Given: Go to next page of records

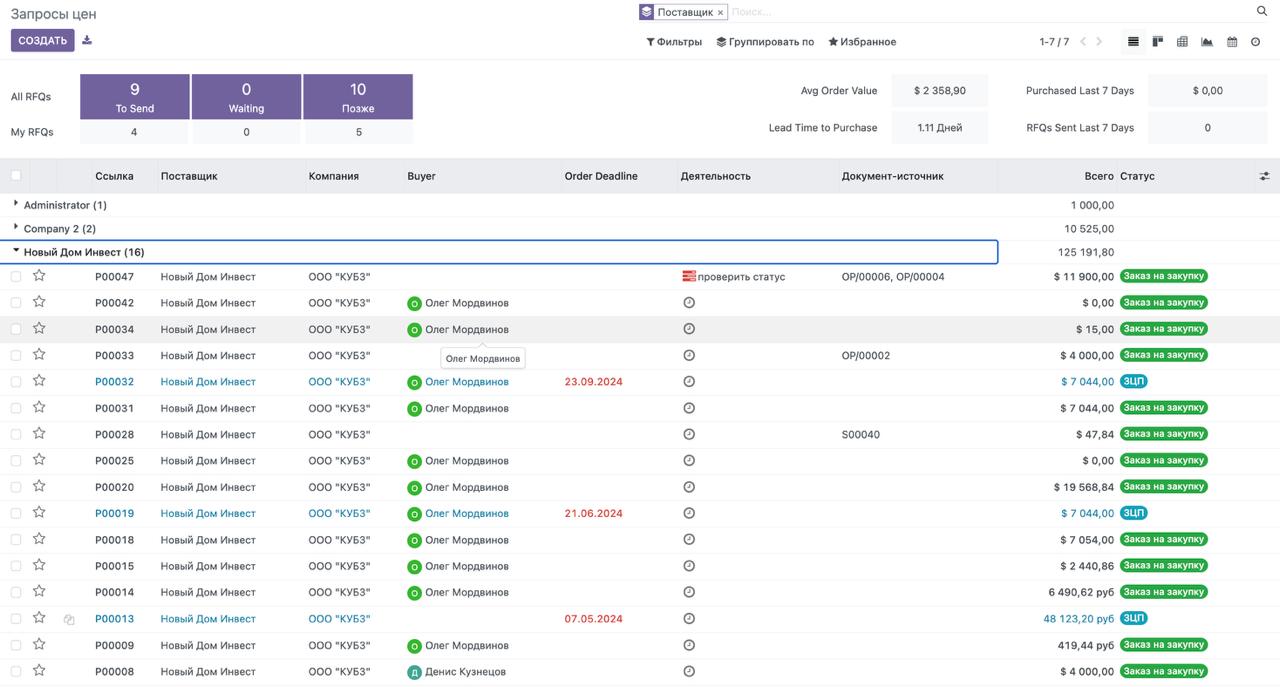Looking at the screenshot, I should point(1099,42).
